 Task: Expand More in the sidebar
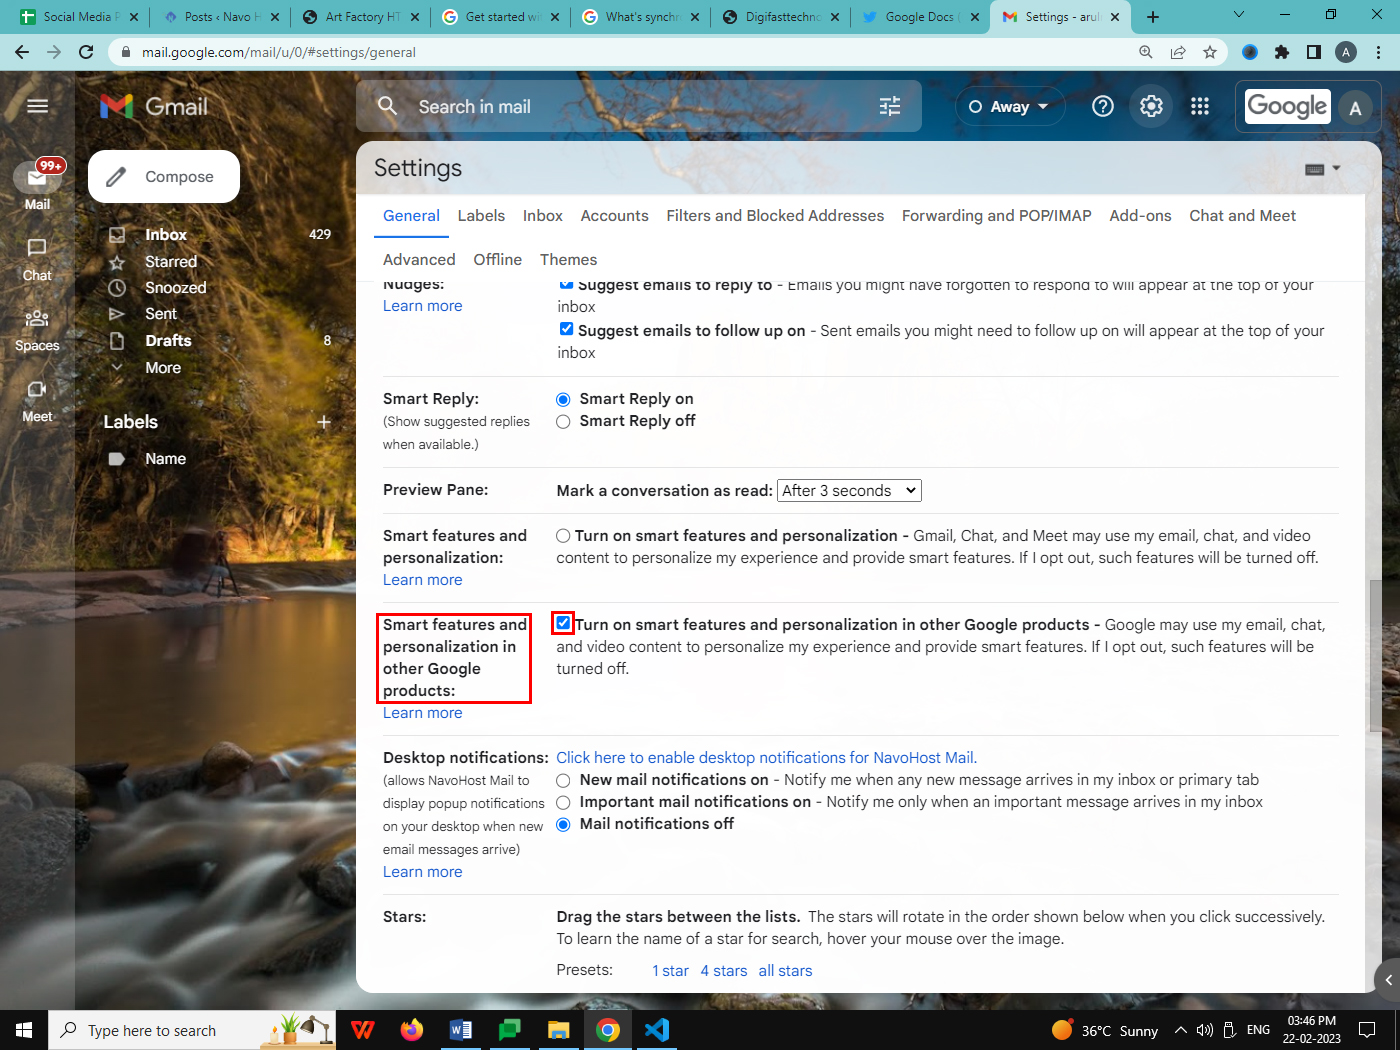(x=163, y=367)
